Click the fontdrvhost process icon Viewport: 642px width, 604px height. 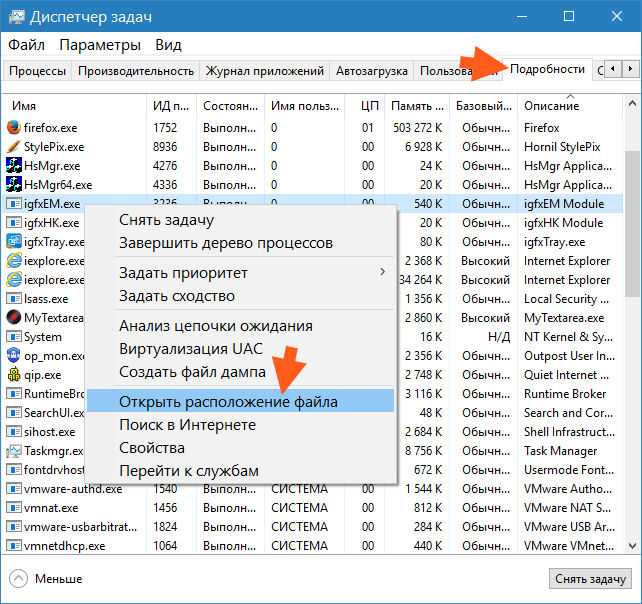(x=14, y=470)
